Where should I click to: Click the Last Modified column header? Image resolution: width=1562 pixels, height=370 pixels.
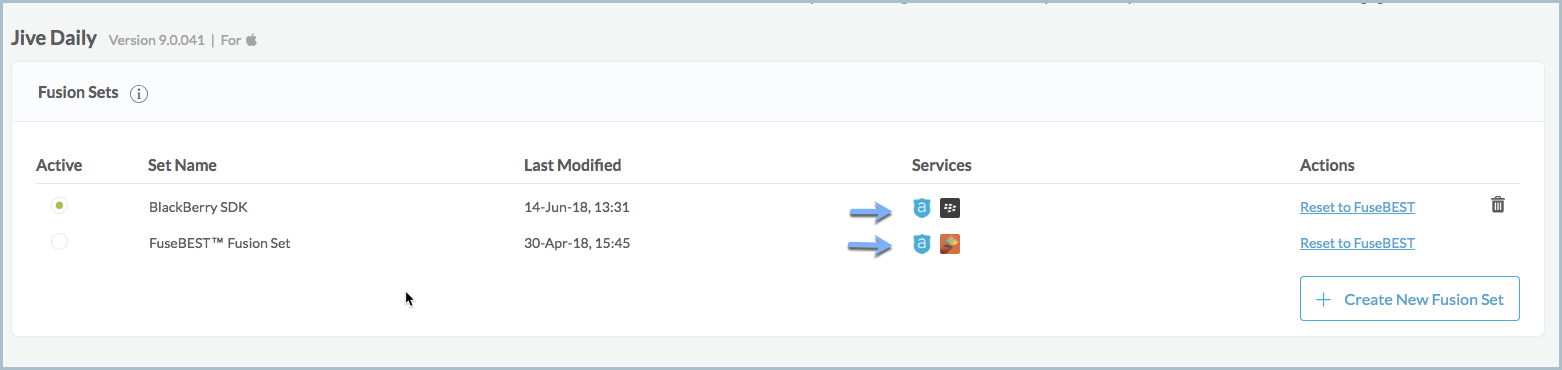(572, 165)
